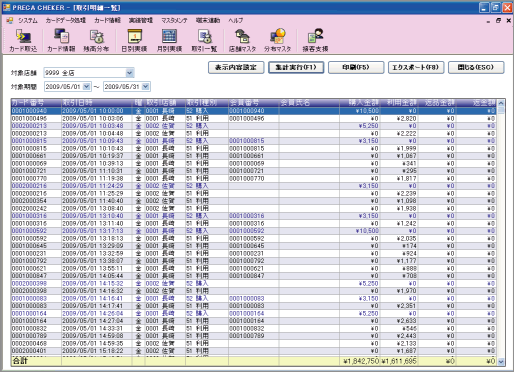
Task: Select the row dated 2009/05/01 10:04:48
Action: coord(254,133)
